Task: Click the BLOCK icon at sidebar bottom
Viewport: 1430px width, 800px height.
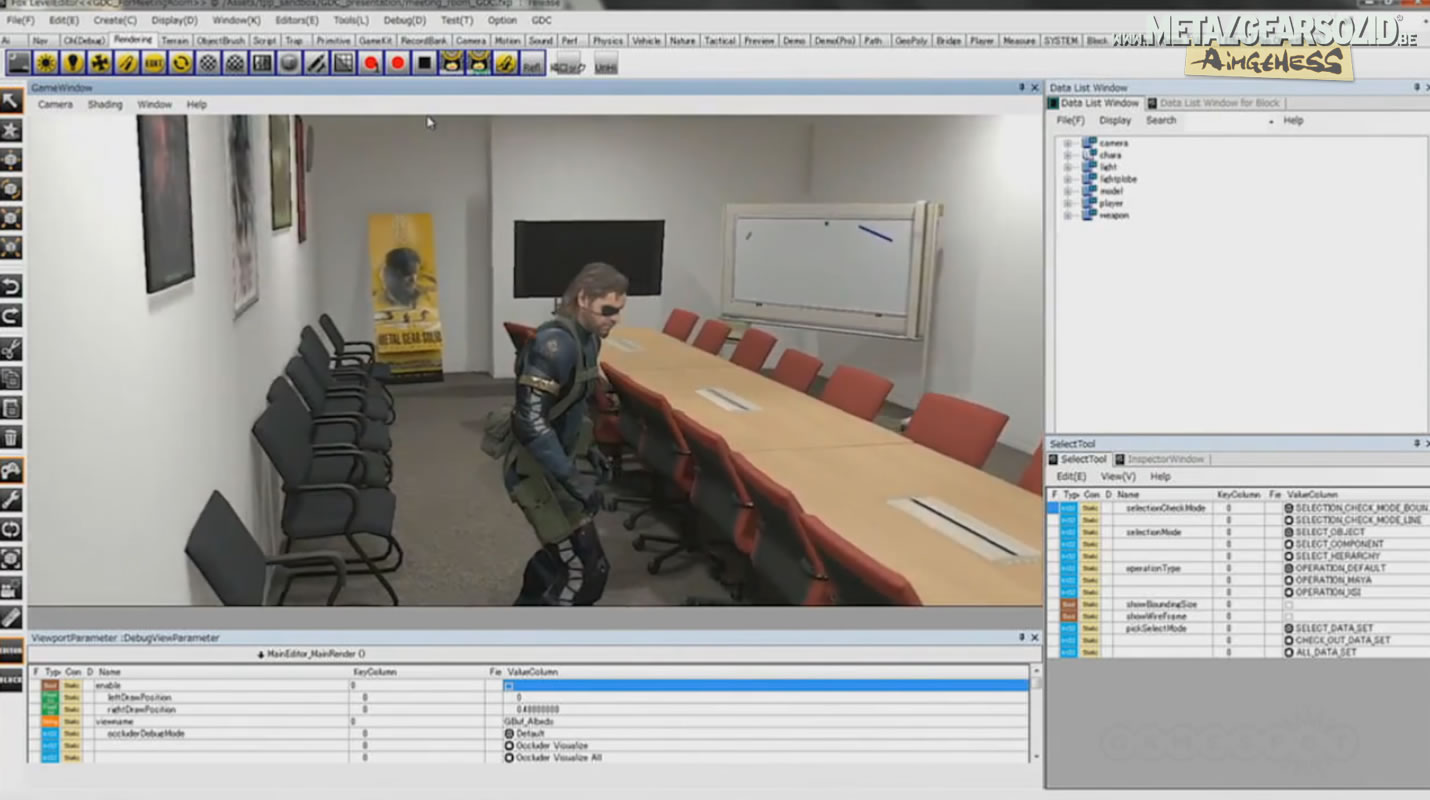Action: pos(11,680)
